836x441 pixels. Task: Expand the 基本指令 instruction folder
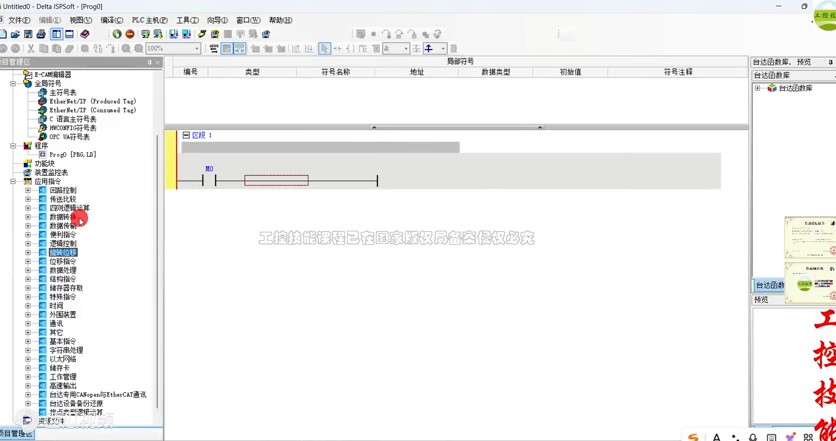pyautogui.click(x=28, y=341)
